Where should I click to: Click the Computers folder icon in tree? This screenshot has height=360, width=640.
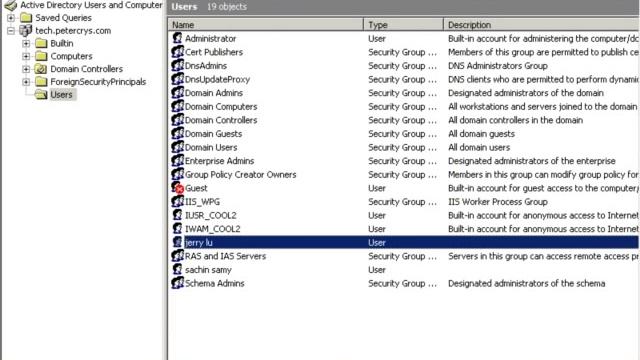[x=41, y=56]
